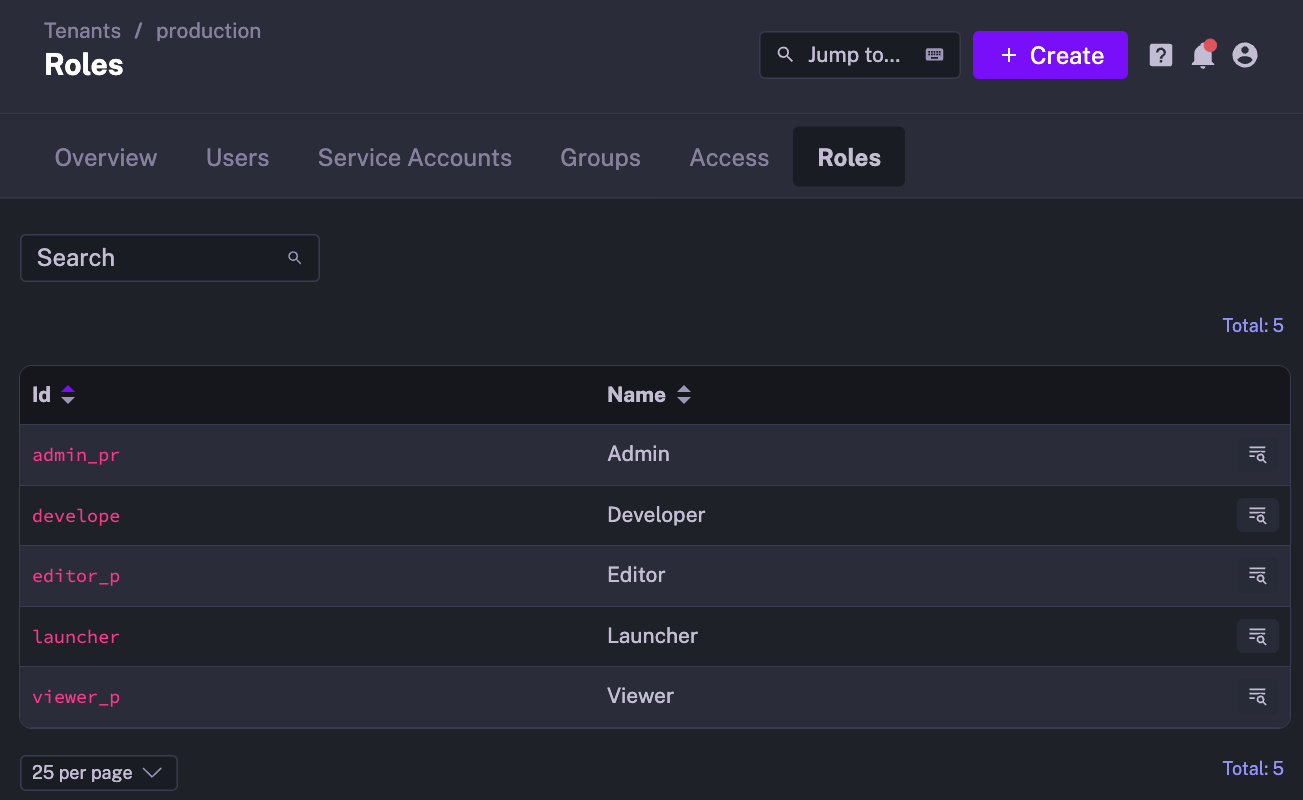Switch to the Users tab
The height and width of the screenshot is (800, 1303).
[237, 158]
